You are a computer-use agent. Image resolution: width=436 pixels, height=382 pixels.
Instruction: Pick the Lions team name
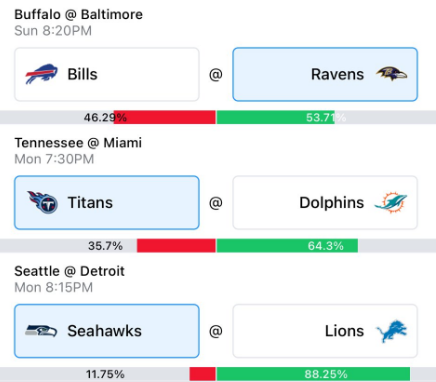click(x=344, y=331)
